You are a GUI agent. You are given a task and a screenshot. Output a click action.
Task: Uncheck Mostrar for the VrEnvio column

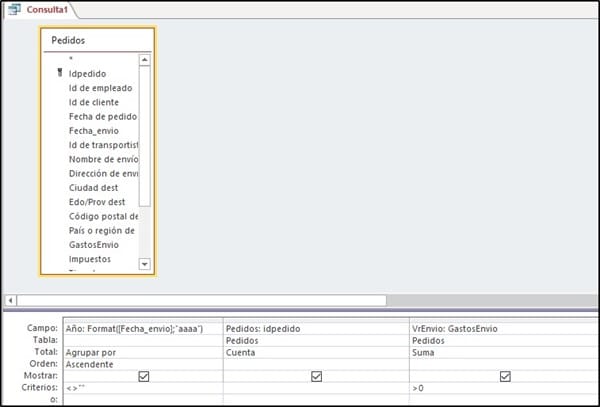click(x=505, y=377)
